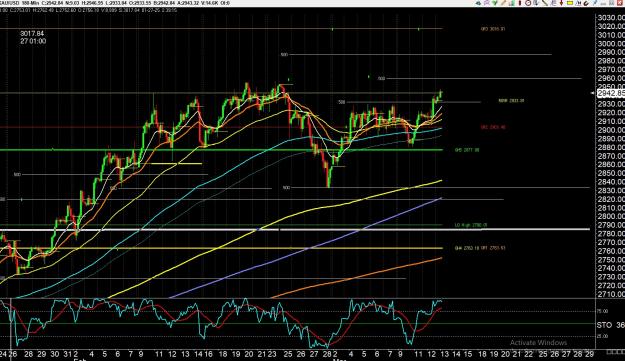625x361 pixels.
Task: Click the 3030.00 price axis label
Action: pyautogui.click(x=611, y=18)
